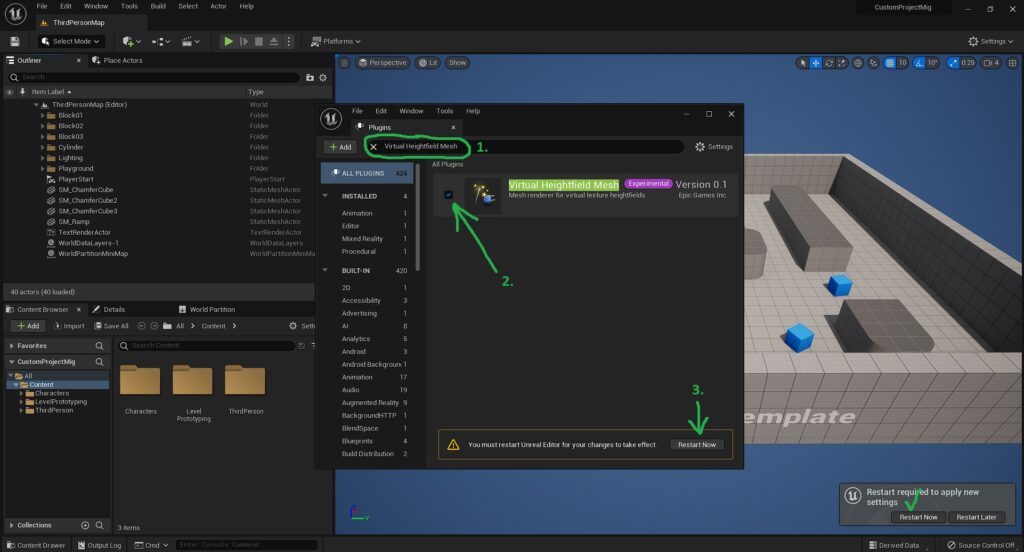Open Source Control status in status bar
Viewport: 1024px width, 552px height.
981,545
